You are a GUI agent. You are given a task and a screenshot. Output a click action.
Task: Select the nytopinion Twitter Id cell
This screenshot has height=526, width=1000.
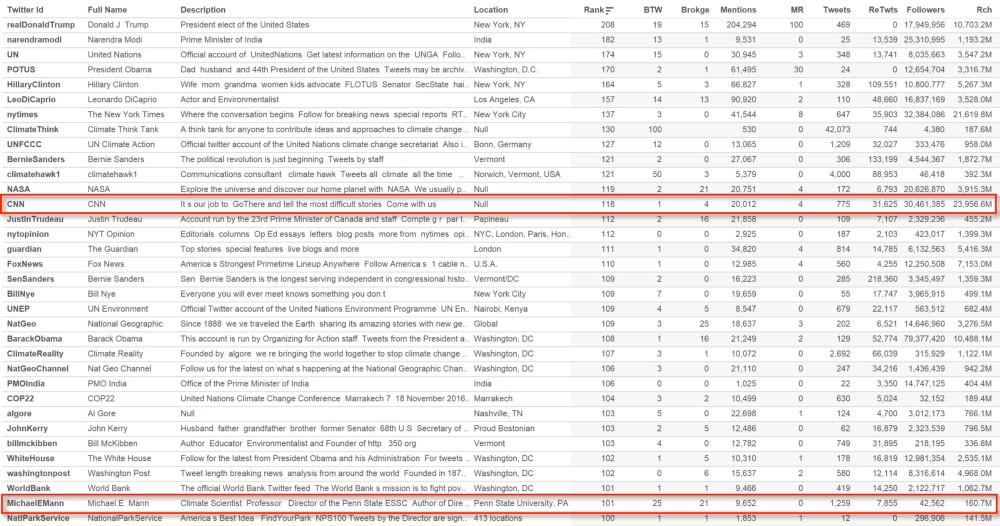click(27, 234)
